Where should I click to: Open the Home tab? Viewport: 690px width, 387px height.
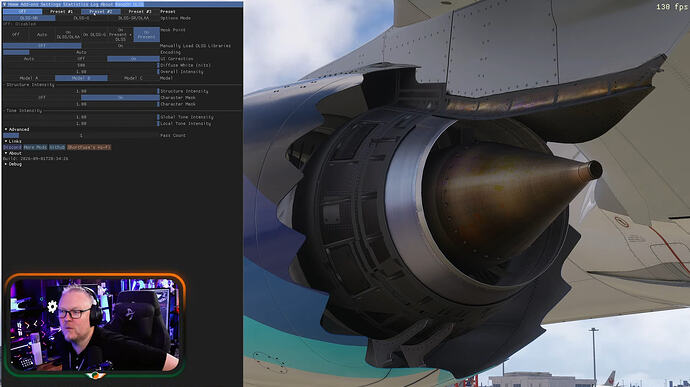click(13, 4)
